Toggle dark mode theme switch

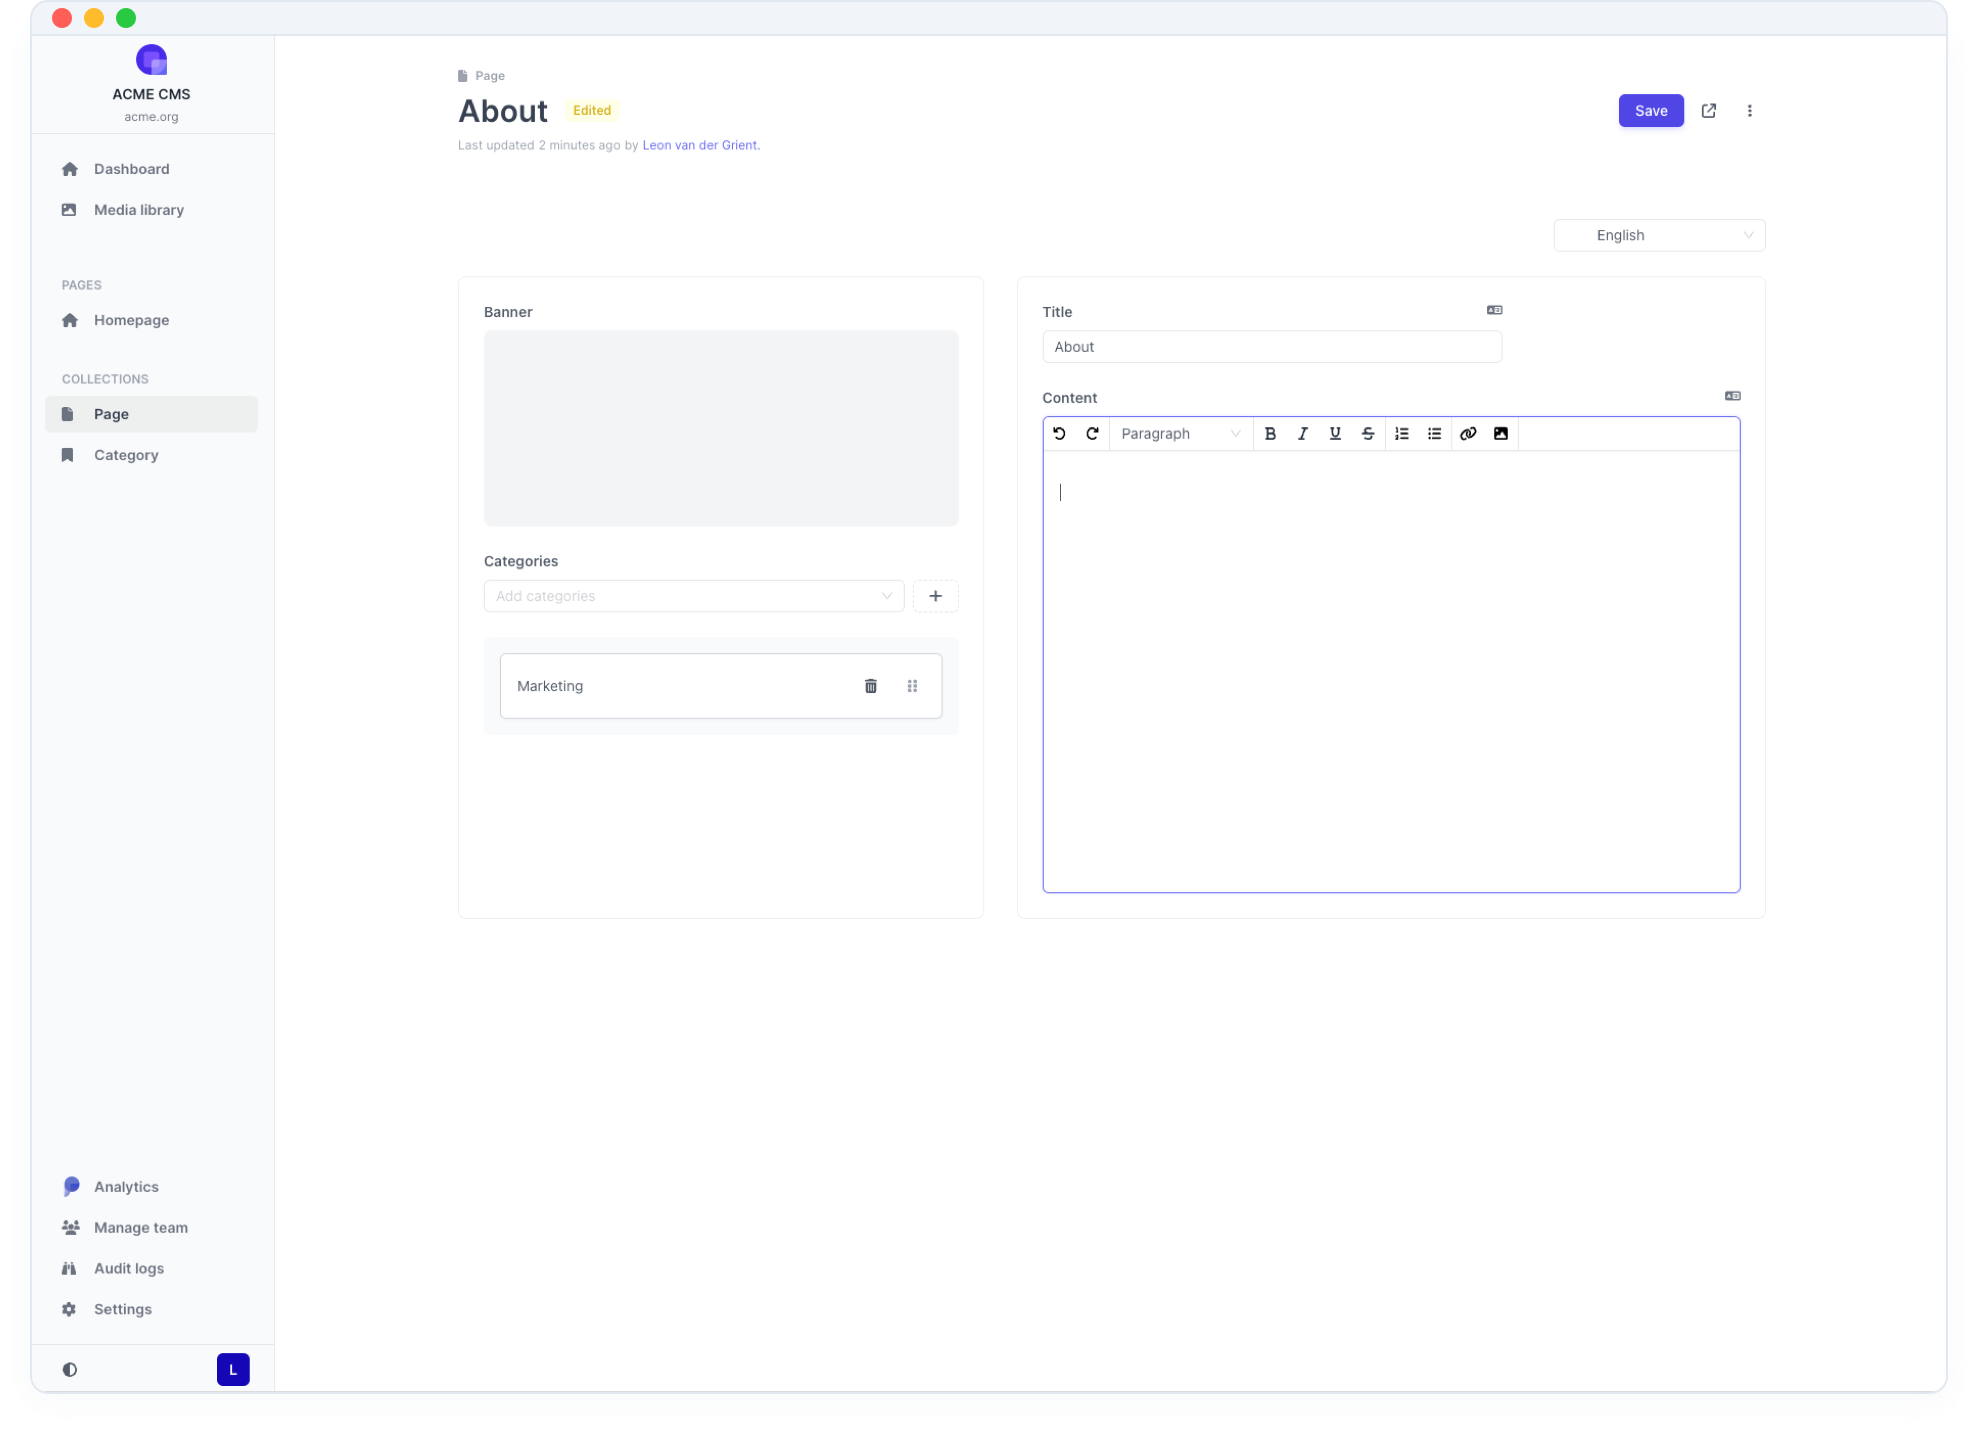69,1369
